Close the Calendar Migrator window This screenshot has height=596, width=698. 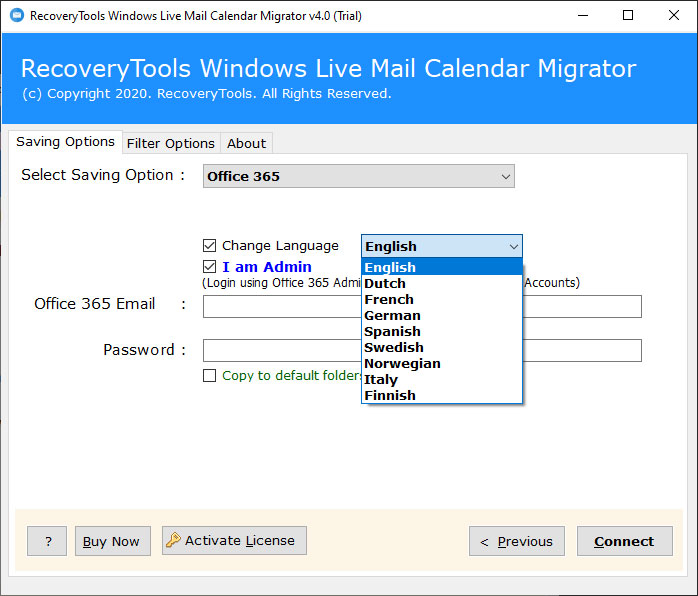674,16
